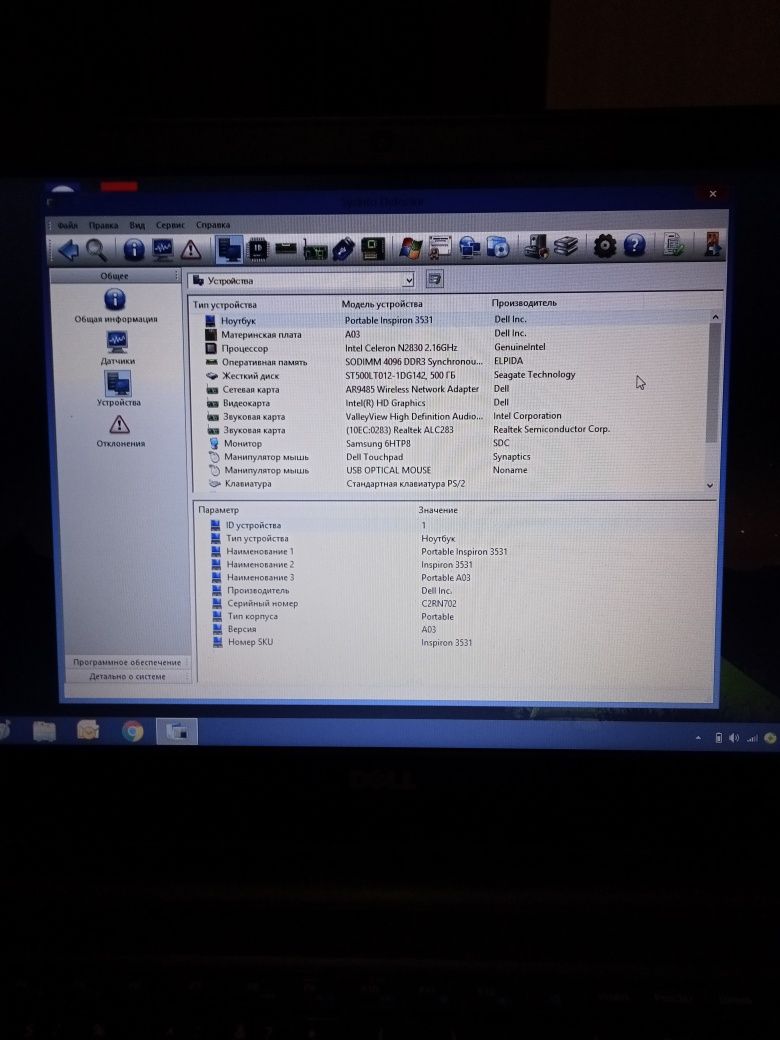The width and height of the screenshot is (780, 1040).
Task: Open the blue info toolbar icon
Action: click(133, 249)
